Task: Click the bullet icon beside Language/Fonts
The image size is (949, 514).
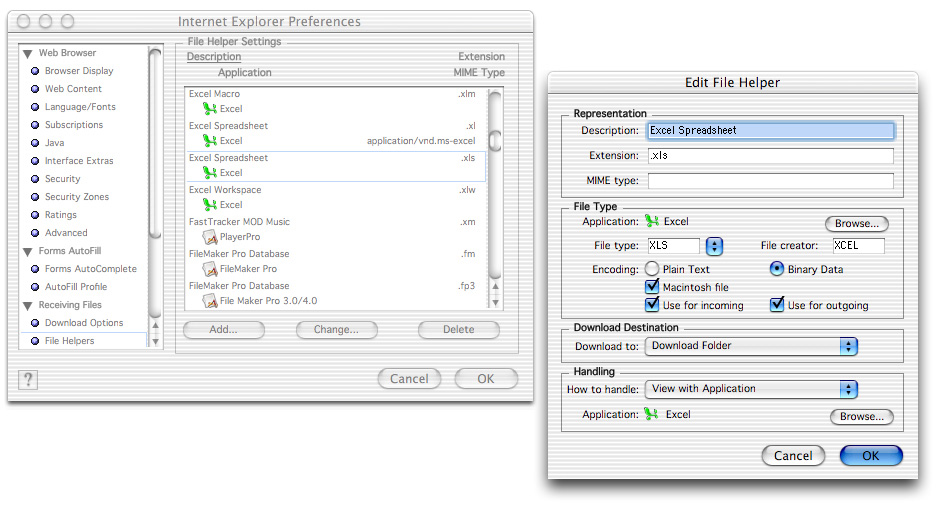Action: [35, 107]
